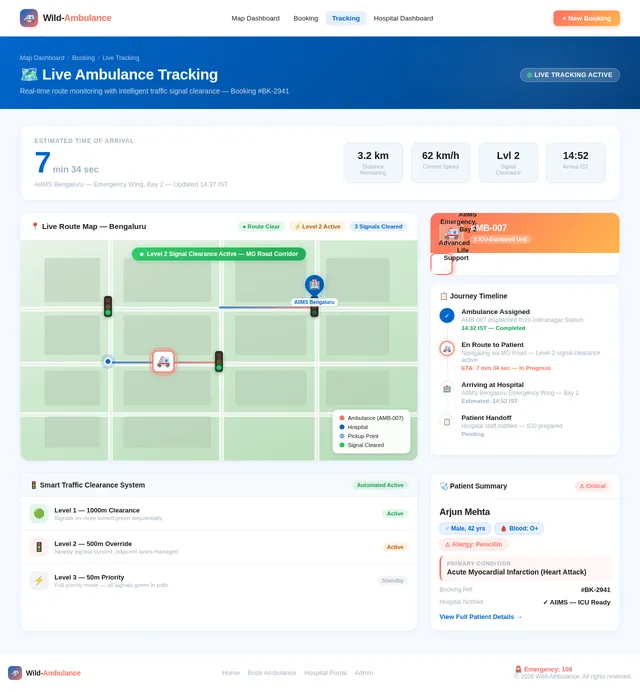Click the + New Booking button
Screen dimensions: 640x692
pos(586,19)
